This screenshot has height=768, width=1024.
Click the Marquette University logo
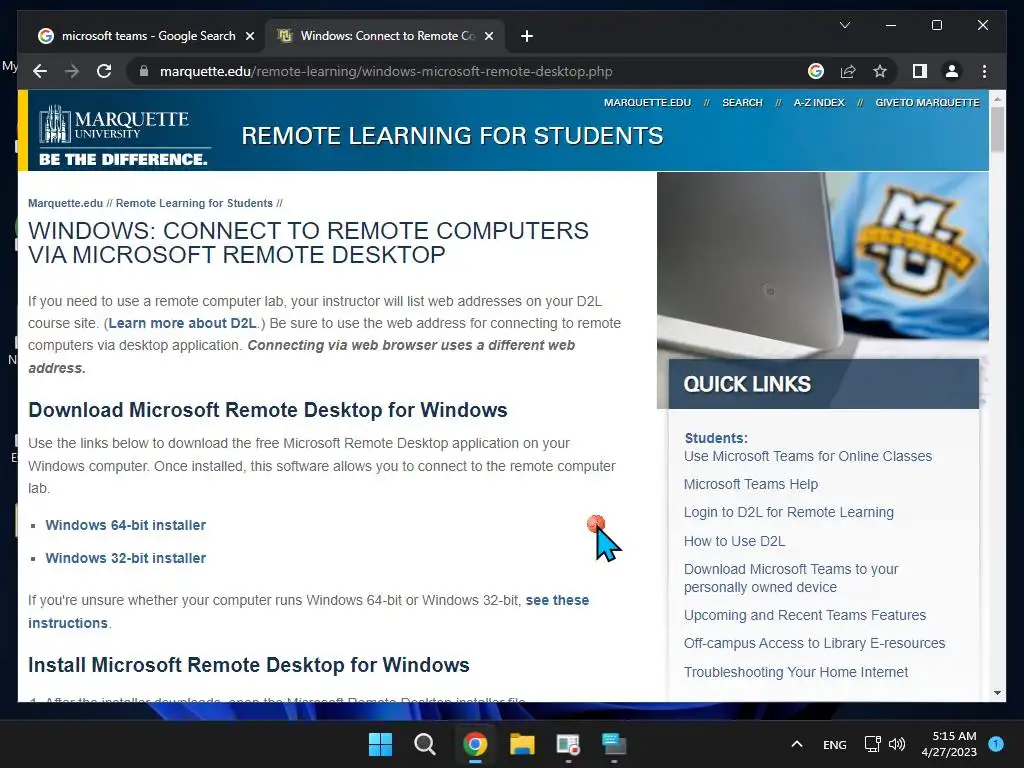point(123,135)
